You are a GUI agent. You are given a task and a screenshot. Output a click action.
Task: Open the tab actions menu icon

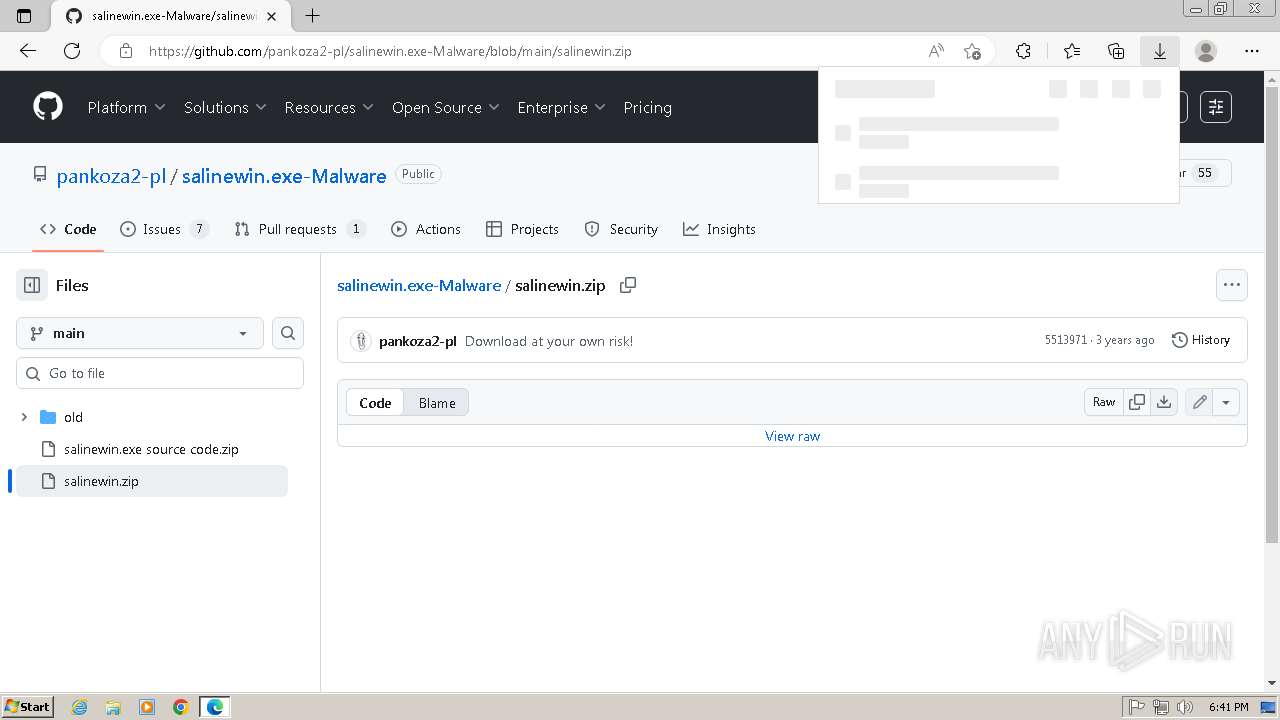tap(25, 16)
